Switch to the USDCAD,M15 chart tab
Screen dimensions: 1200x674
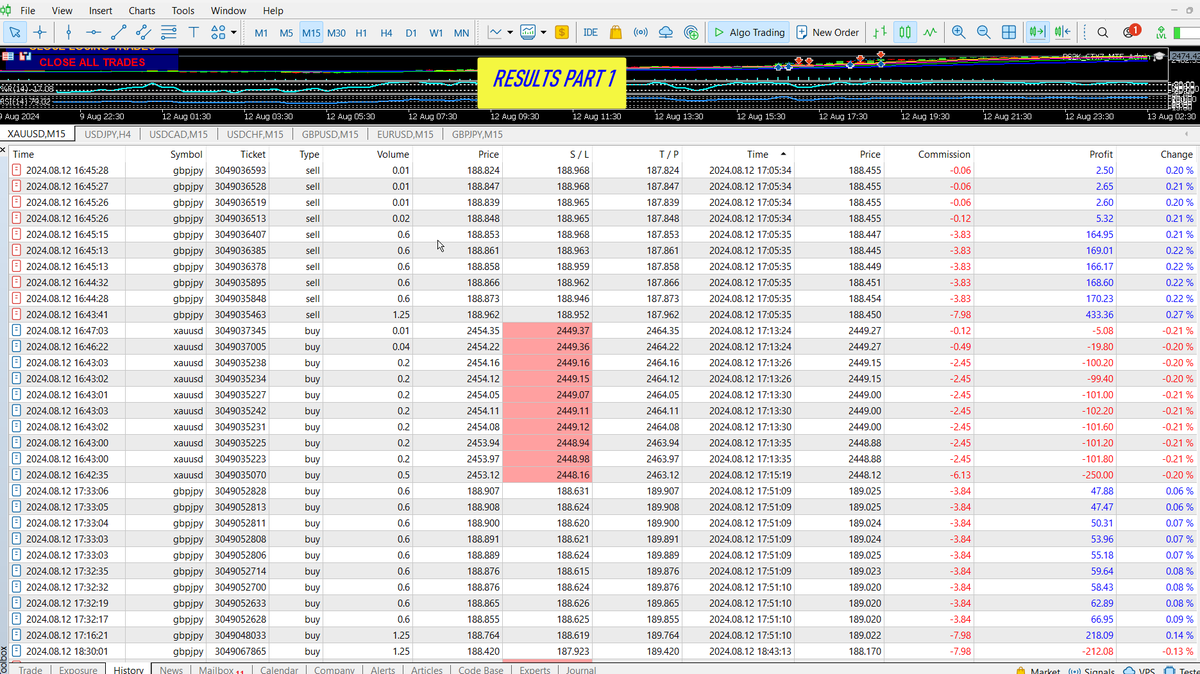pos(179,134)
